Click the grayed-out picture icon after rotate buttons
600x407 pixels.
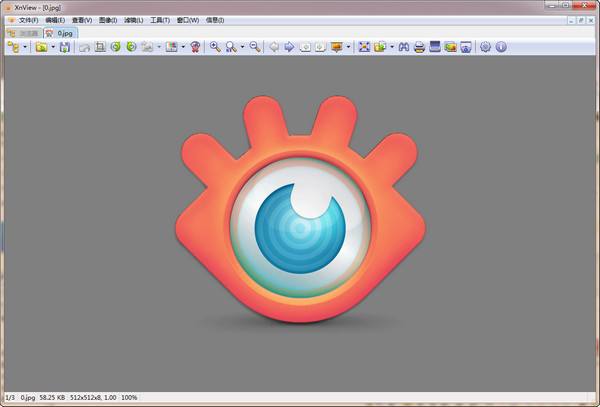(x=147, y=47)
